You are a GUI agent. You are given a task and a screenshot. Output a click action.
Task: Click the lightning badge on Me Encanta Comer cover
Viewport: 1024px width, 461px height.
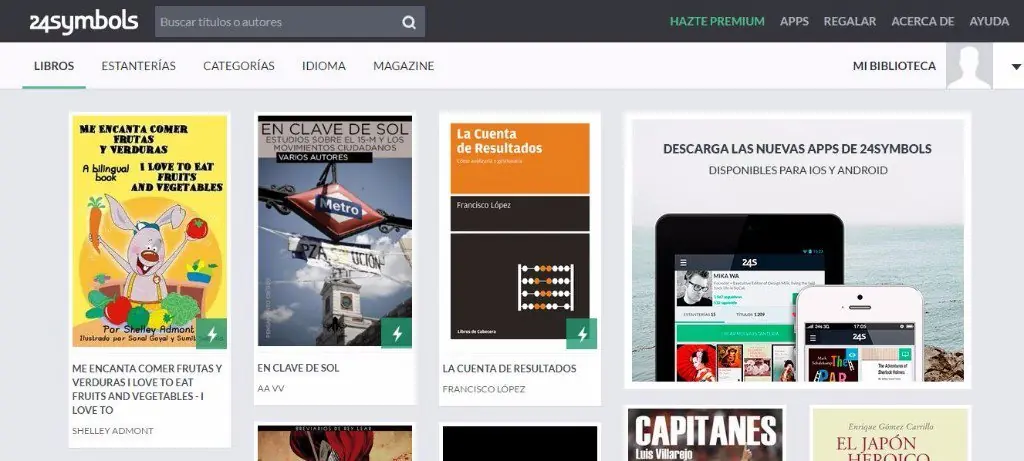coord(212,334)
